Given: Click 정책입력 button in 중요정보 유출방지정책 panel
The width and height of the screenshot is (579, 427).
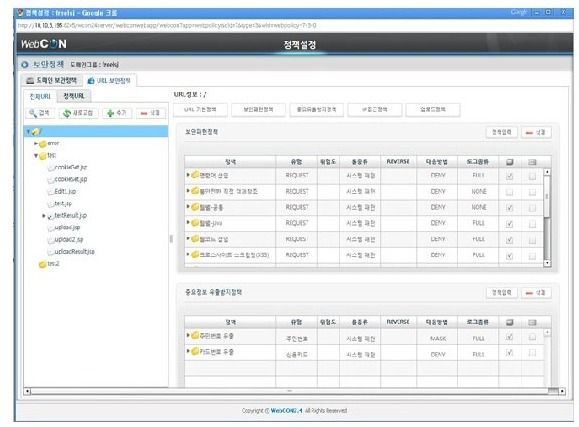Looking at the screenshot, I should (x=501, y=293).
